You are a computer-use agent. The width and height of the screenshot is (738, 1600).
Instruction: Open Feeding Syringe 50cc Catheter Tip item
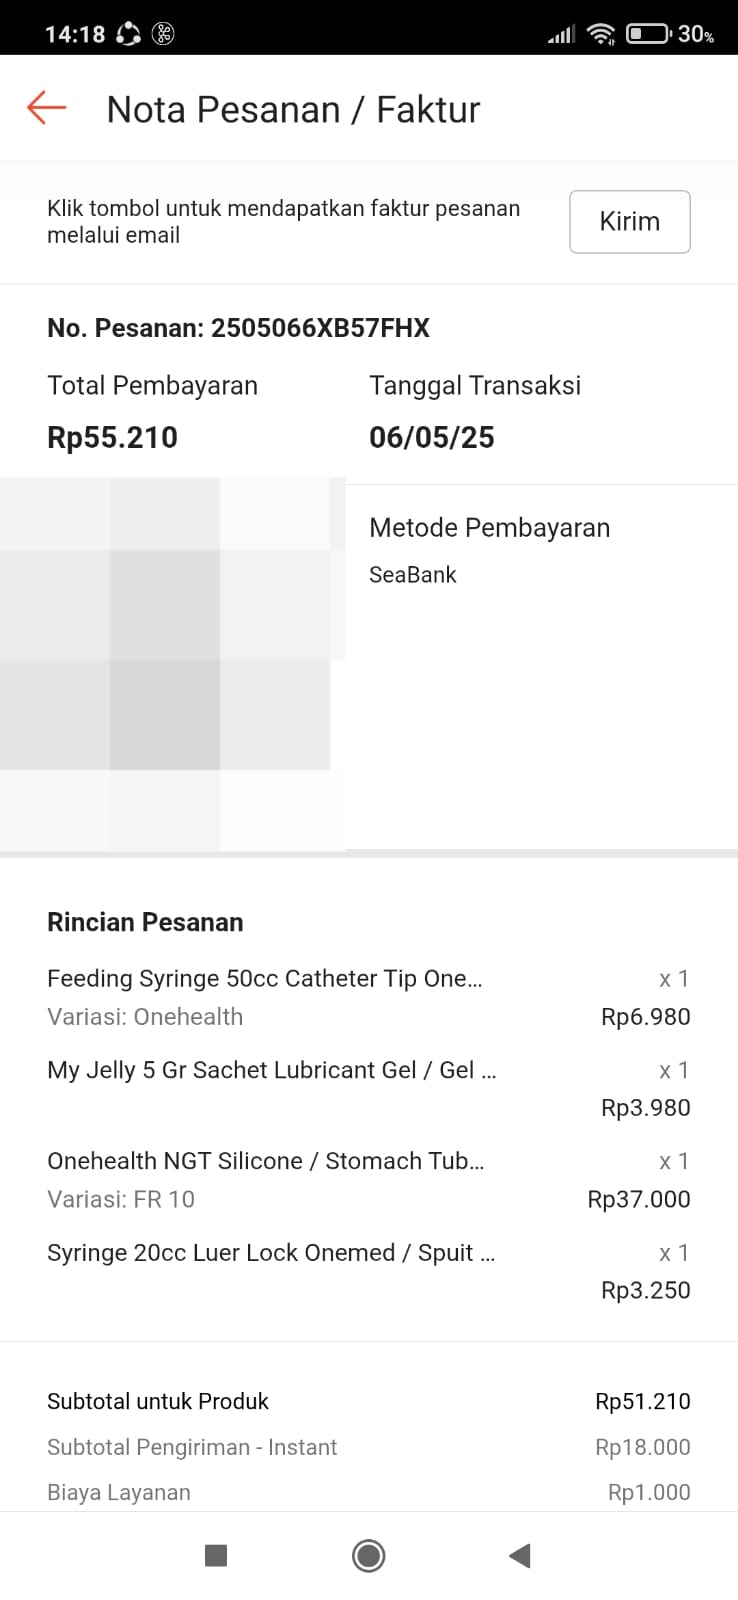265,979
